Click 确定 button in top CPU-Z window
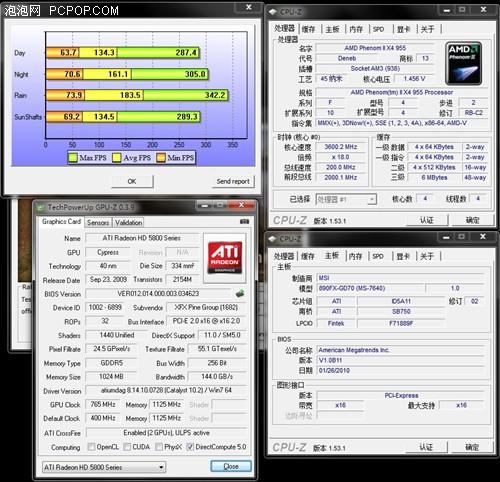The width and height of the screenshot is (500, 482). click(x=472, y=220)
